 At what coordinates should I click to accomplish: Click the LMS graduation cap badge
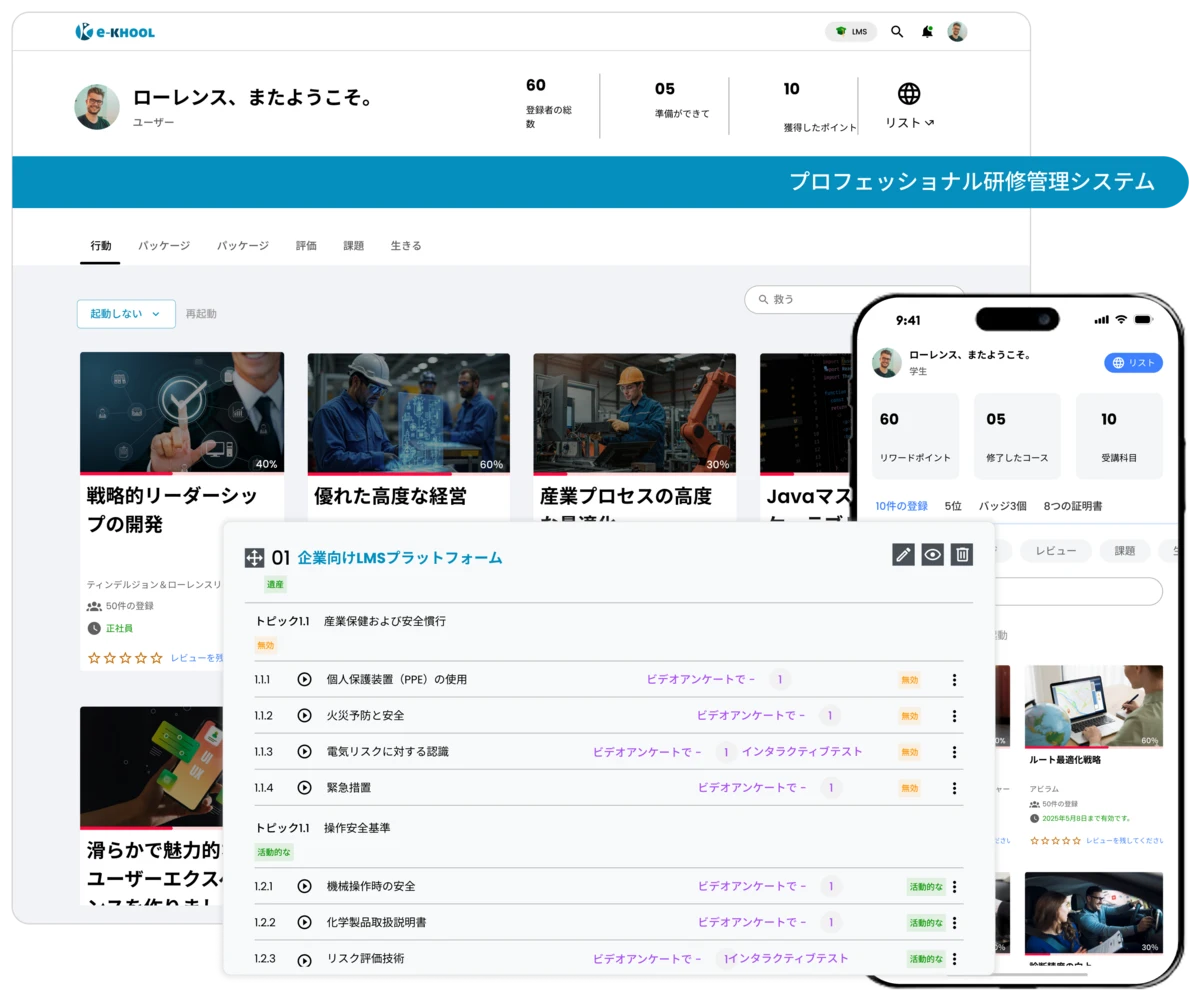(851, 31)
